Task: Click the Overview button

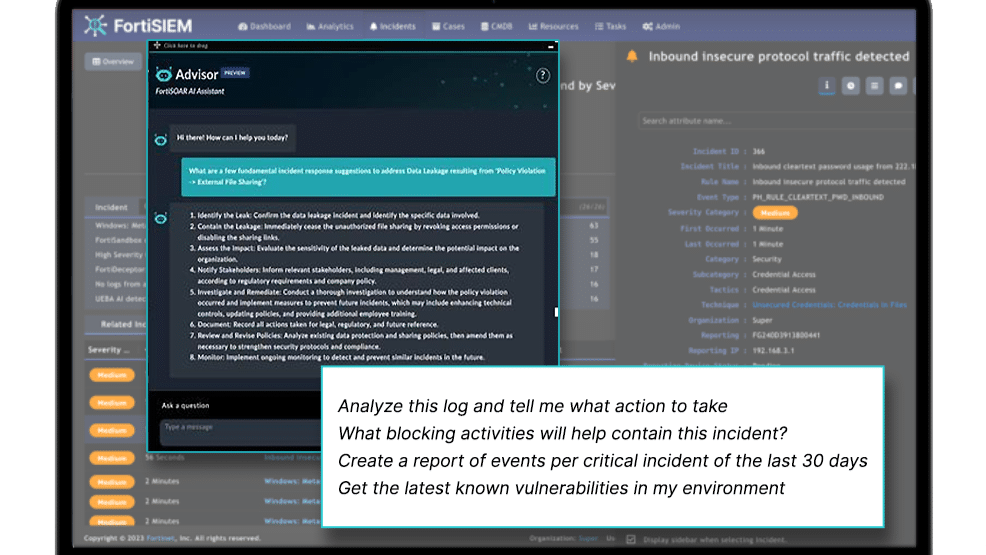Action: (113, 62)
